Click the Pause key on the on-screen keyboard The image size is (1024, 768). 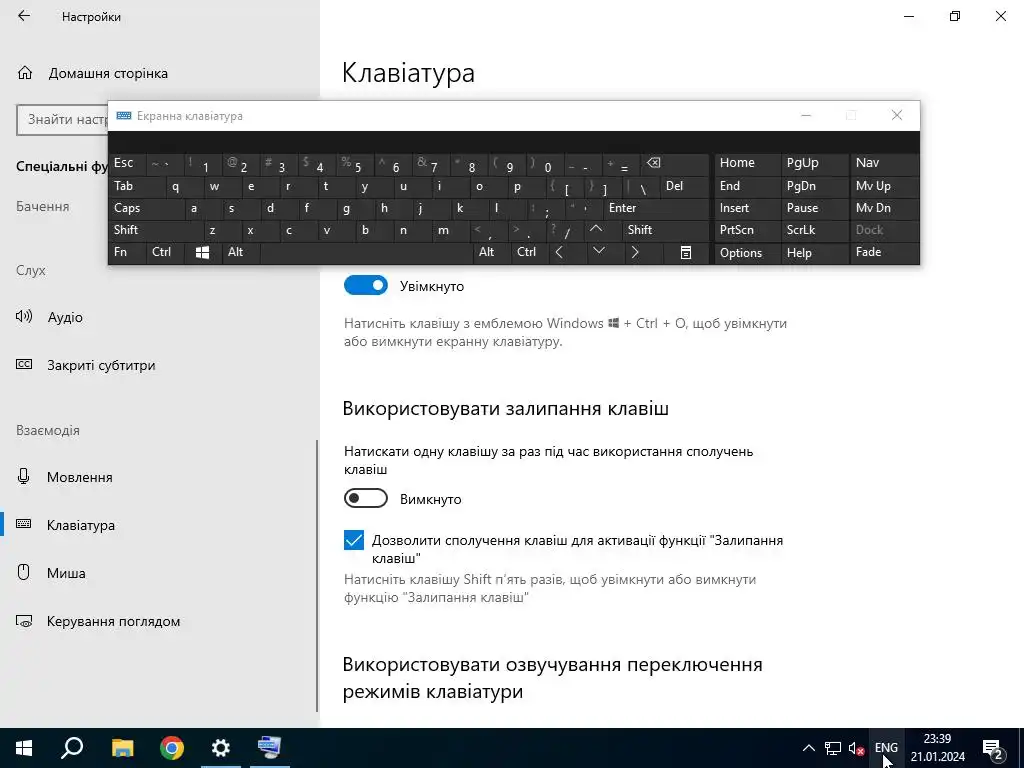coord(814,208)
